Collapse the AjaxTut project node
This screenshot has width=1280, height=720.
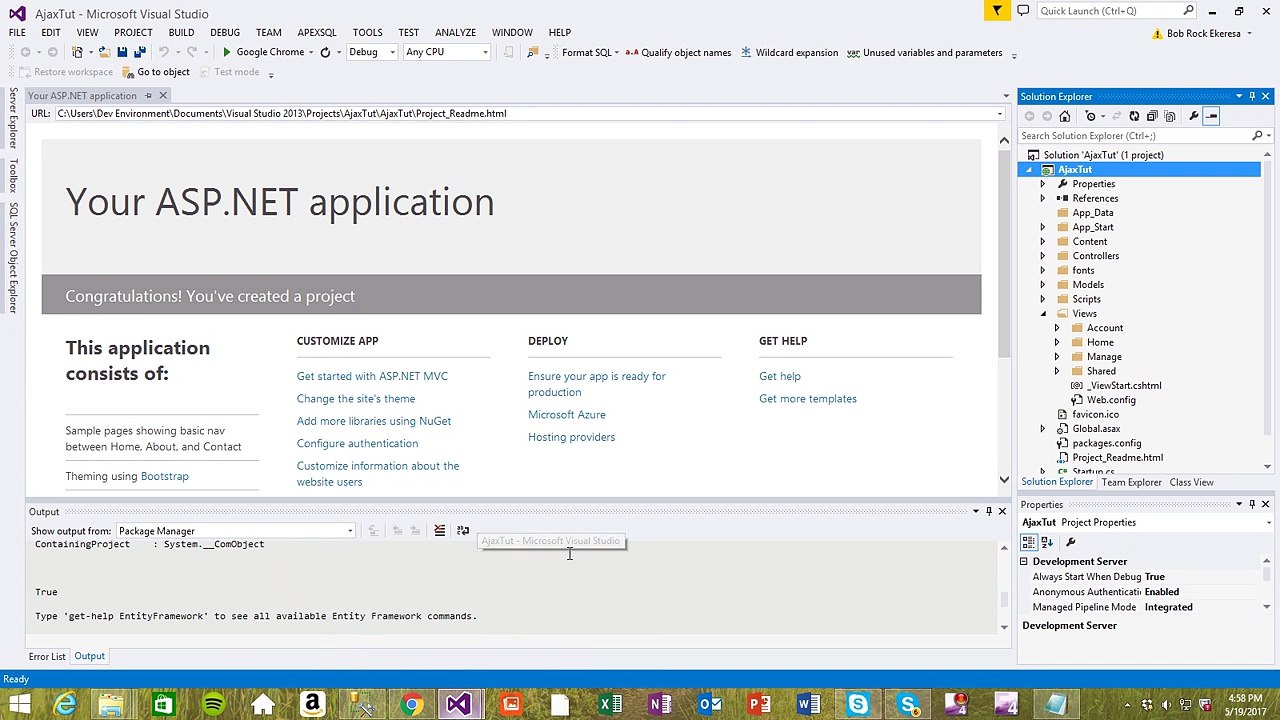click(1028, 170)
